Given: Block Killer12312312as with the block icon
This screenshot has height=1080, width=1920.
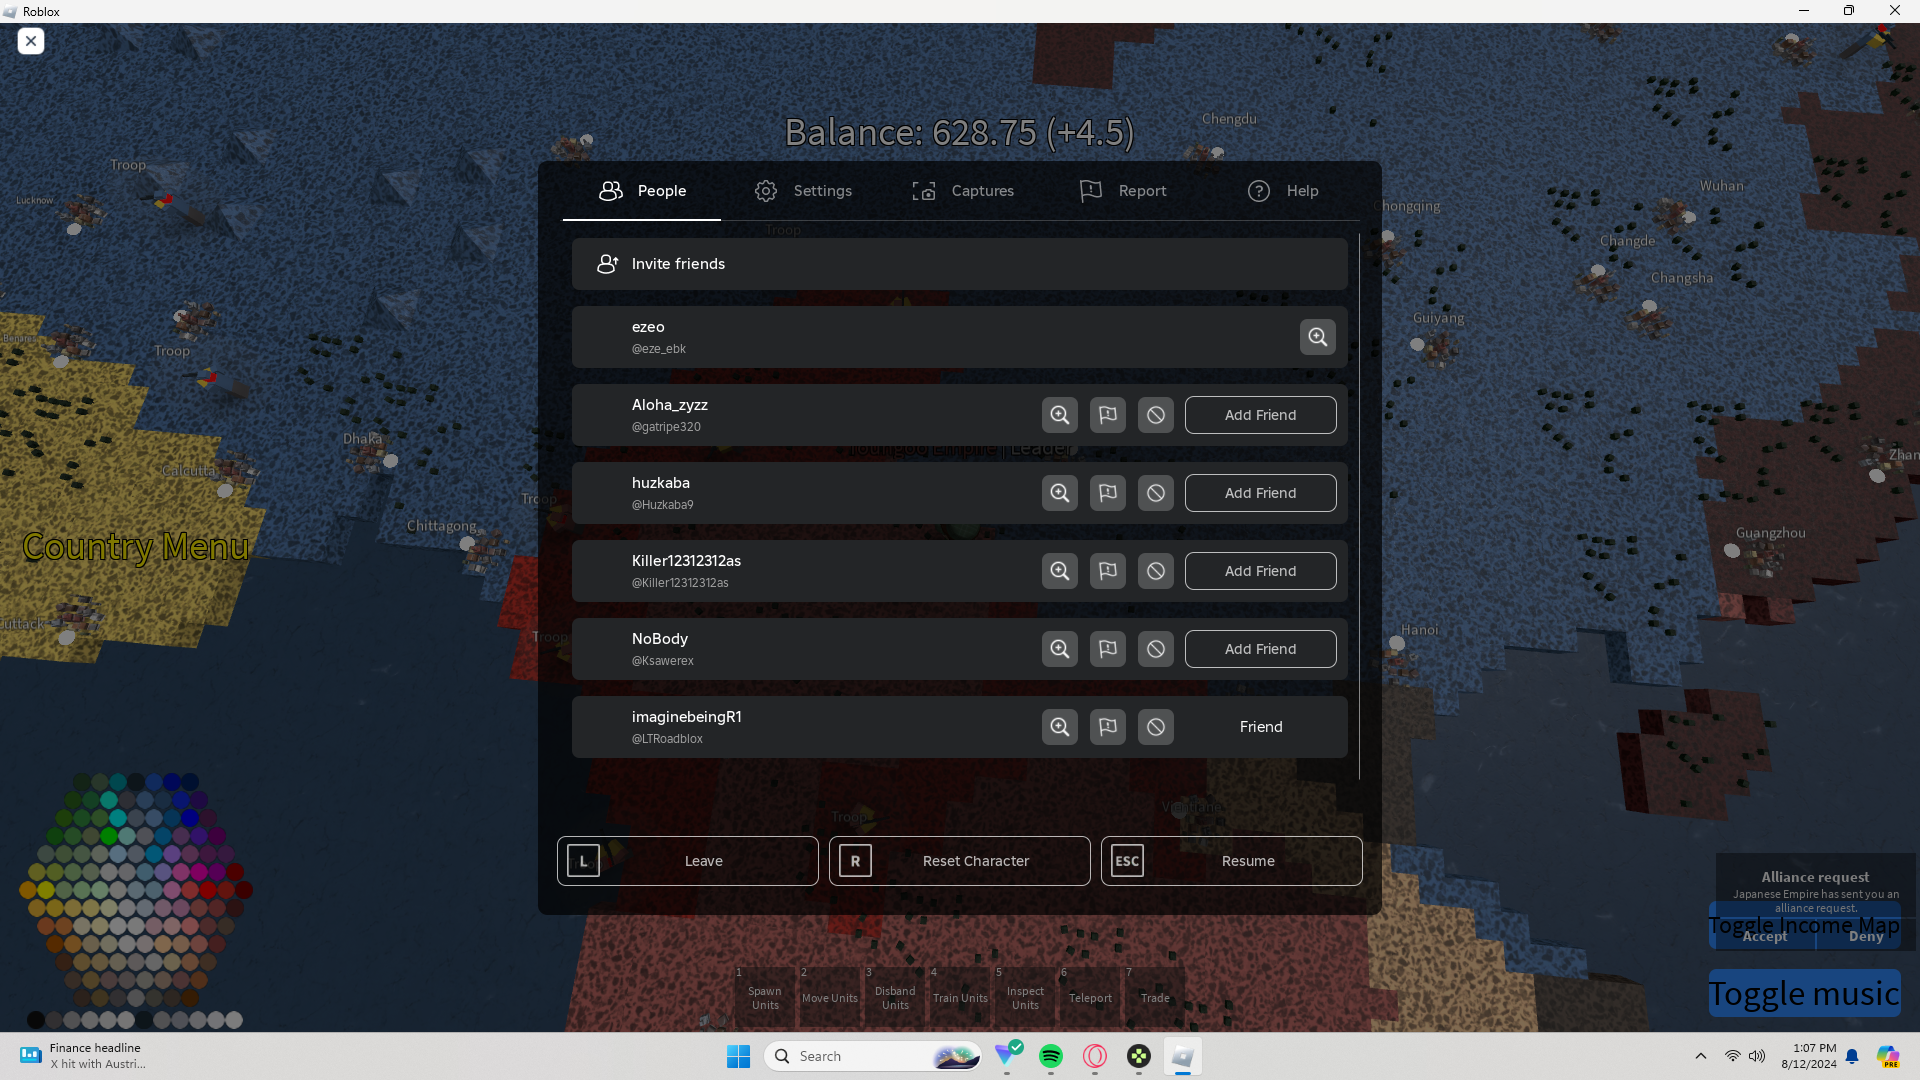Looking at the screenshot, I should point(1155,571).
